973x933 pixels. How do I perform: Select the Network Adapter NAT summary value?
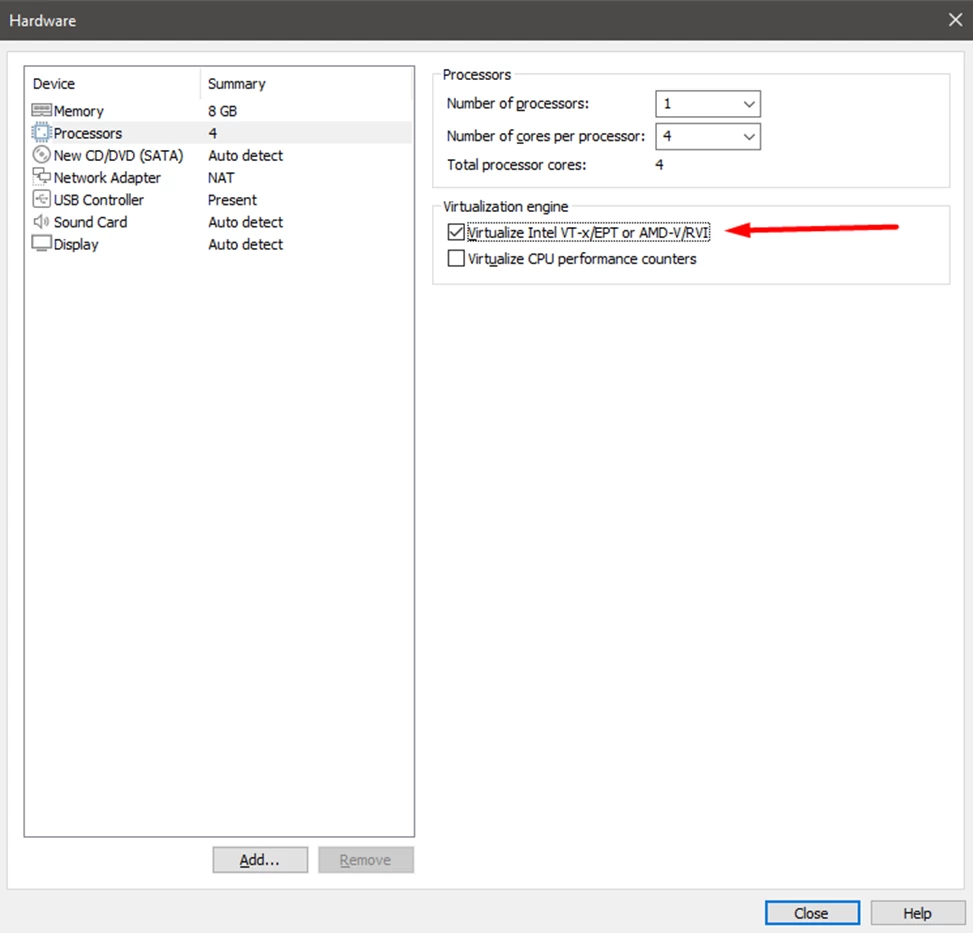click(x=221, y=177)
